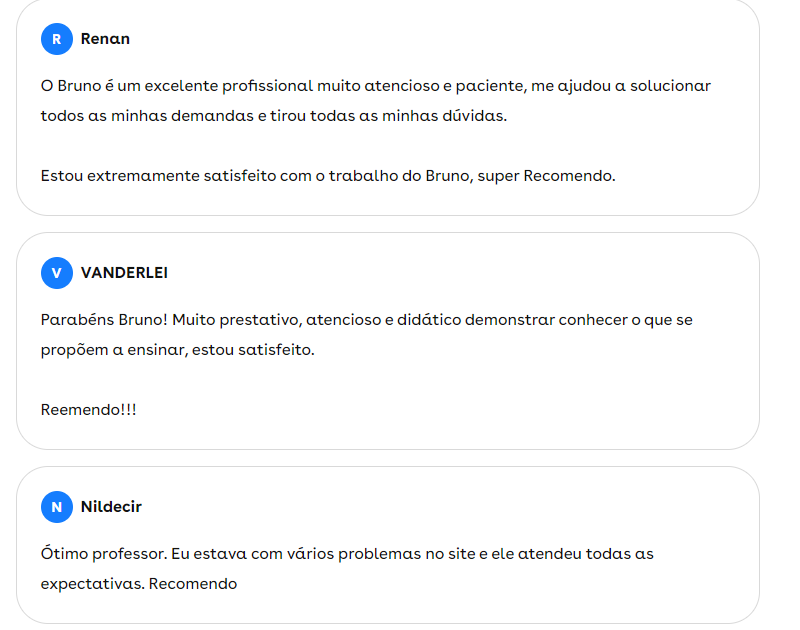Click "todos as minhas demandas" in Renan's review
800x630 pixels.
[146, 116]
